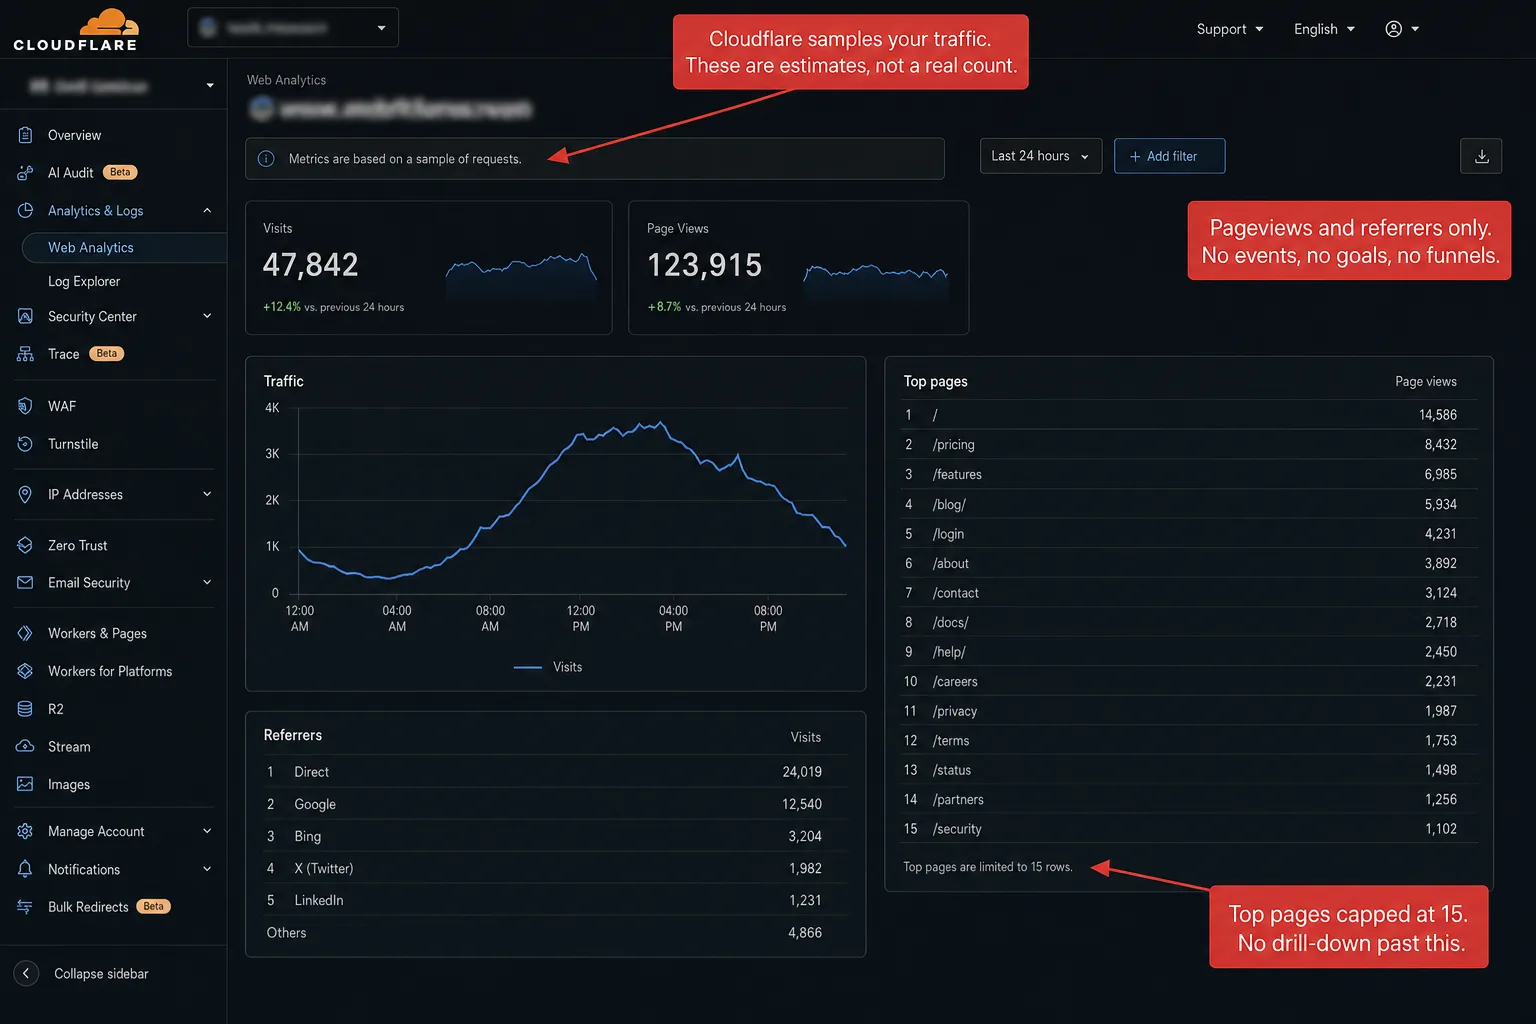
Task: Click the Workers for Platforms icon
Action: pos(25,671)
